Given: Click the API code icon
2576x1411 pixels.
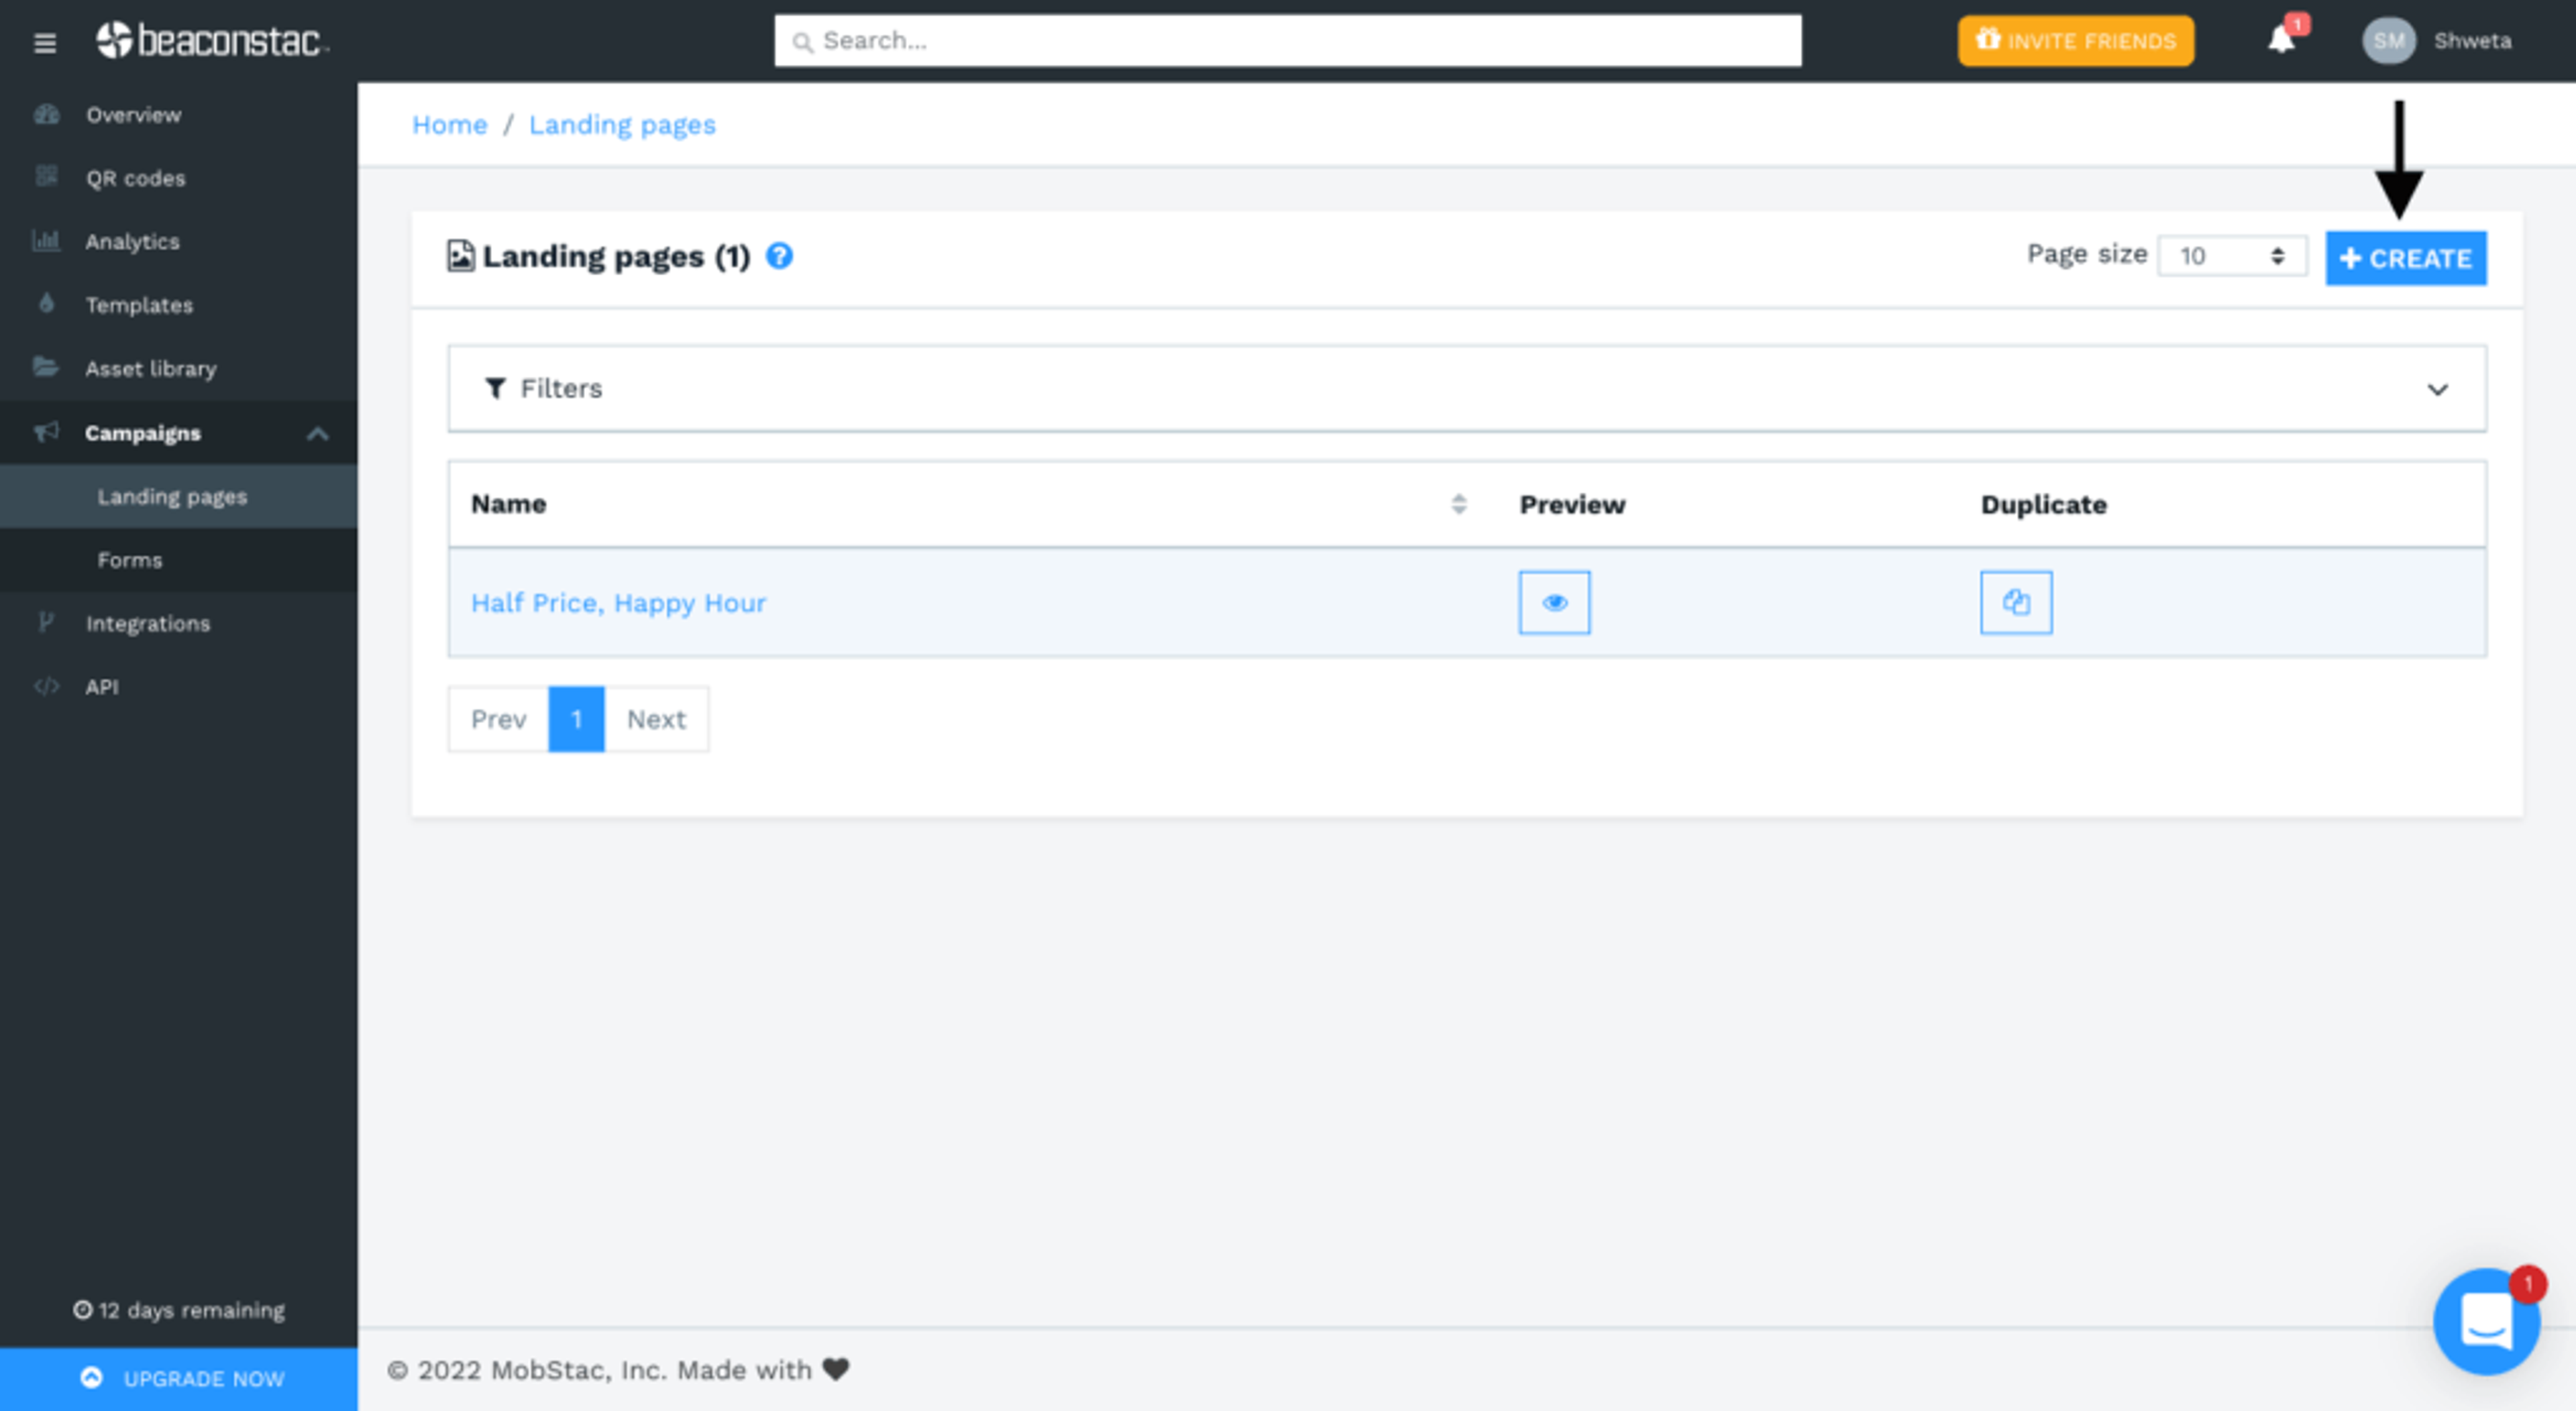Looking at the screenshot, I should [x=46, y=686].
